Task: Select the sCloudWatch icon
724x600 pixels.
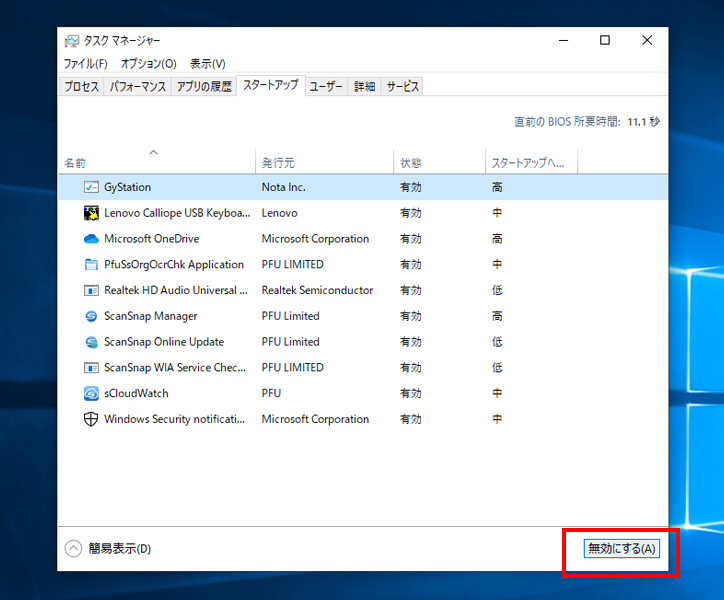Action: pos(91,393)
